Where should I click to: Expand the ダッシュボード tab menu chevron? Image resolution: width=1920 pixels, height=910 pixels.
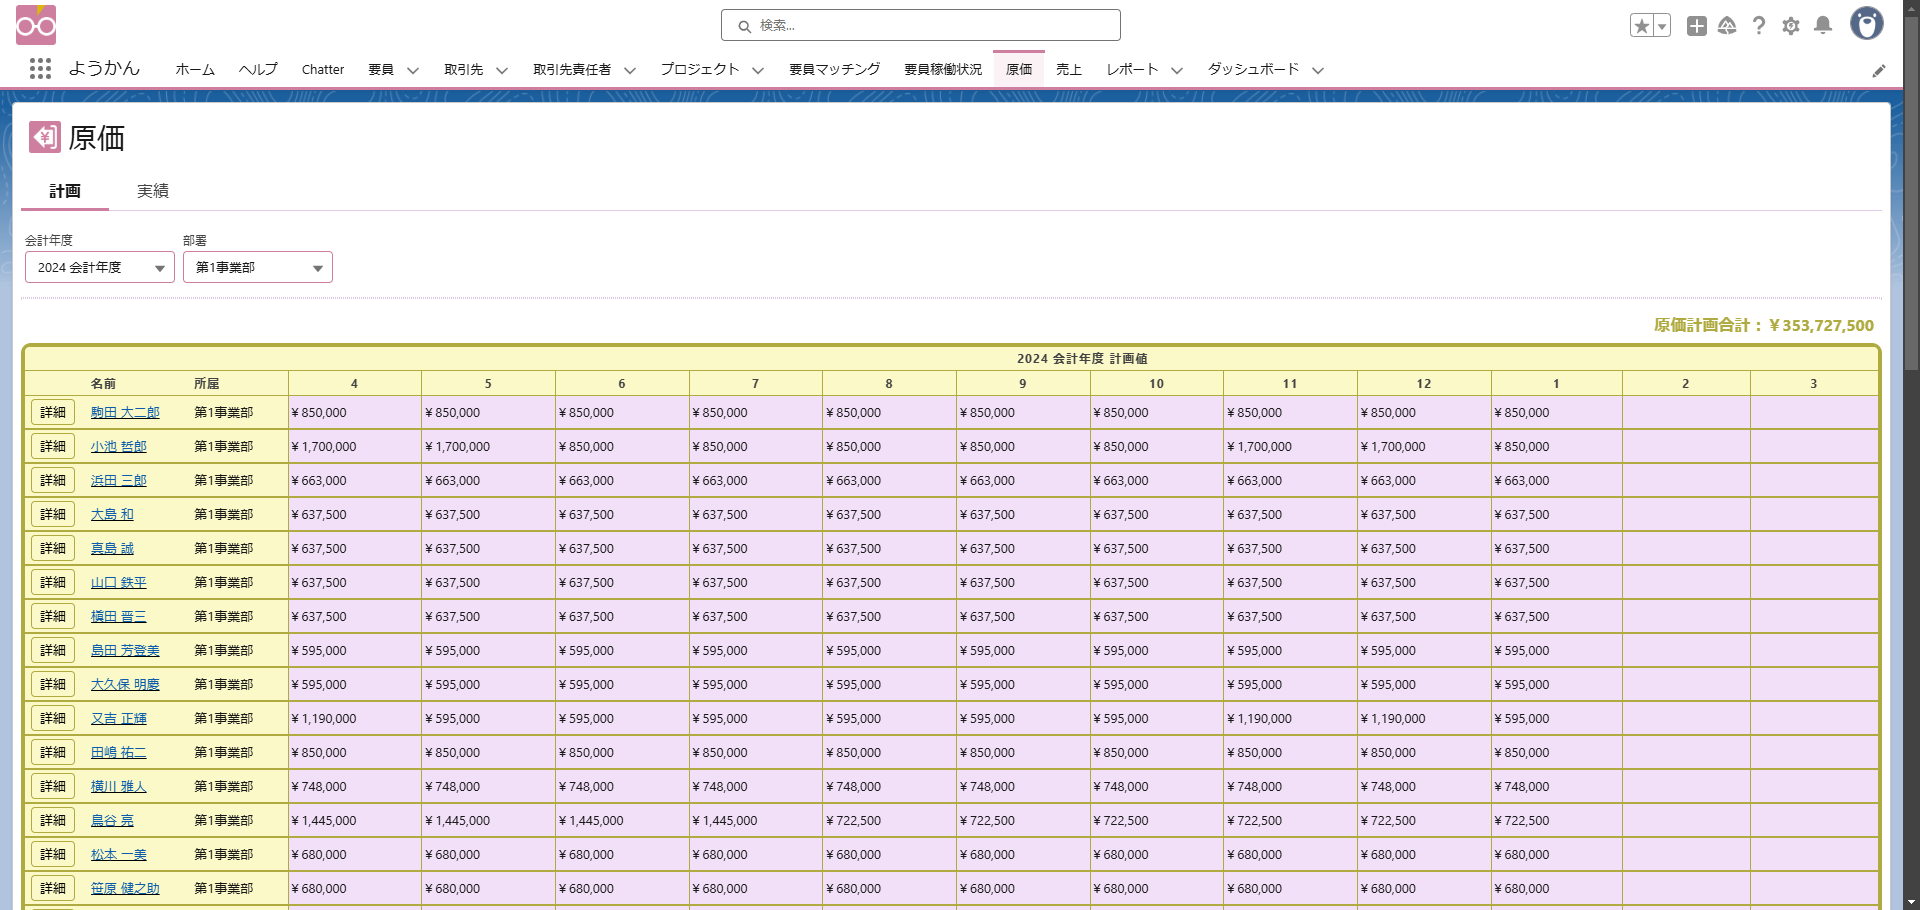[x=1318, y=70]
